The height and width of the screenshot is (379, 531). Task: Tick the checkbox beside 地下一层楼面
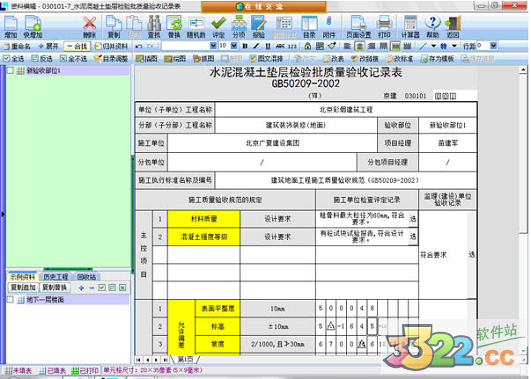coord(10,299)
